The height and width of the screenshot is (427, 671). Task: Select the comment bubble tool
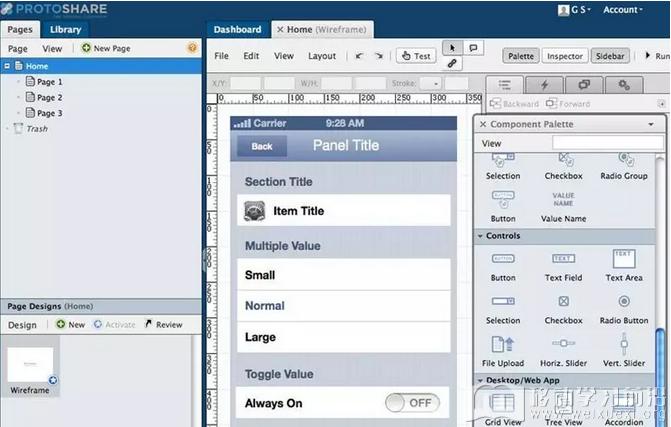[x=473, y=48]
